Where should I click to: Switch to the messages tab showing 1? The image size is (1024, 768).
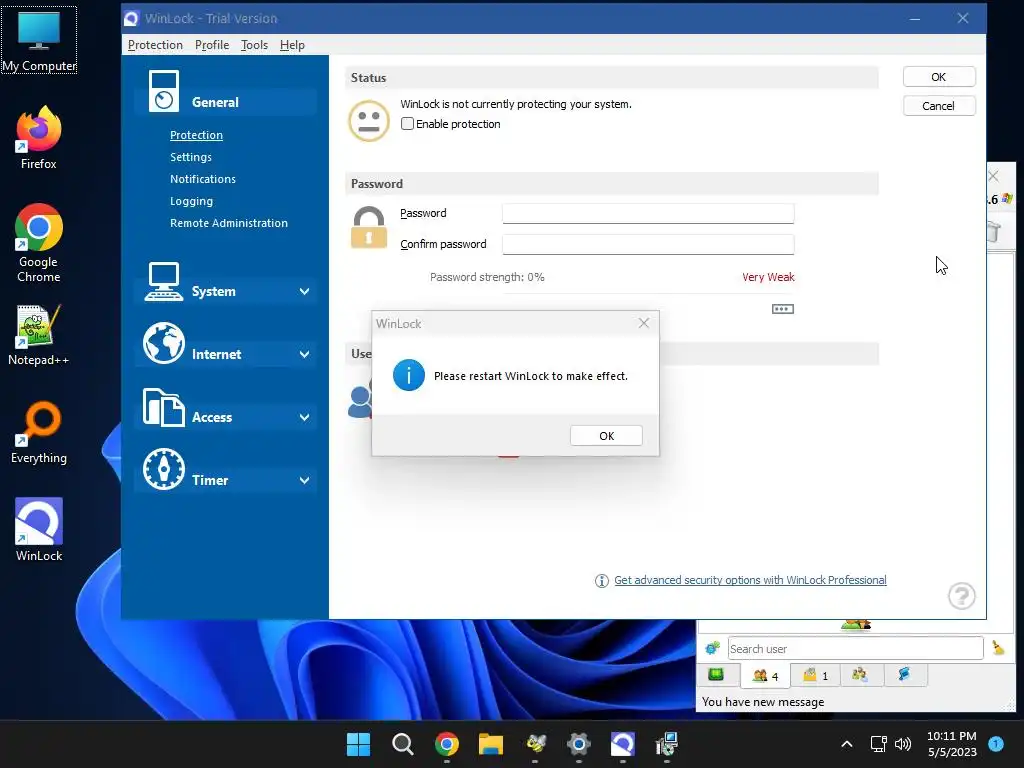click(x=815, y=675)
